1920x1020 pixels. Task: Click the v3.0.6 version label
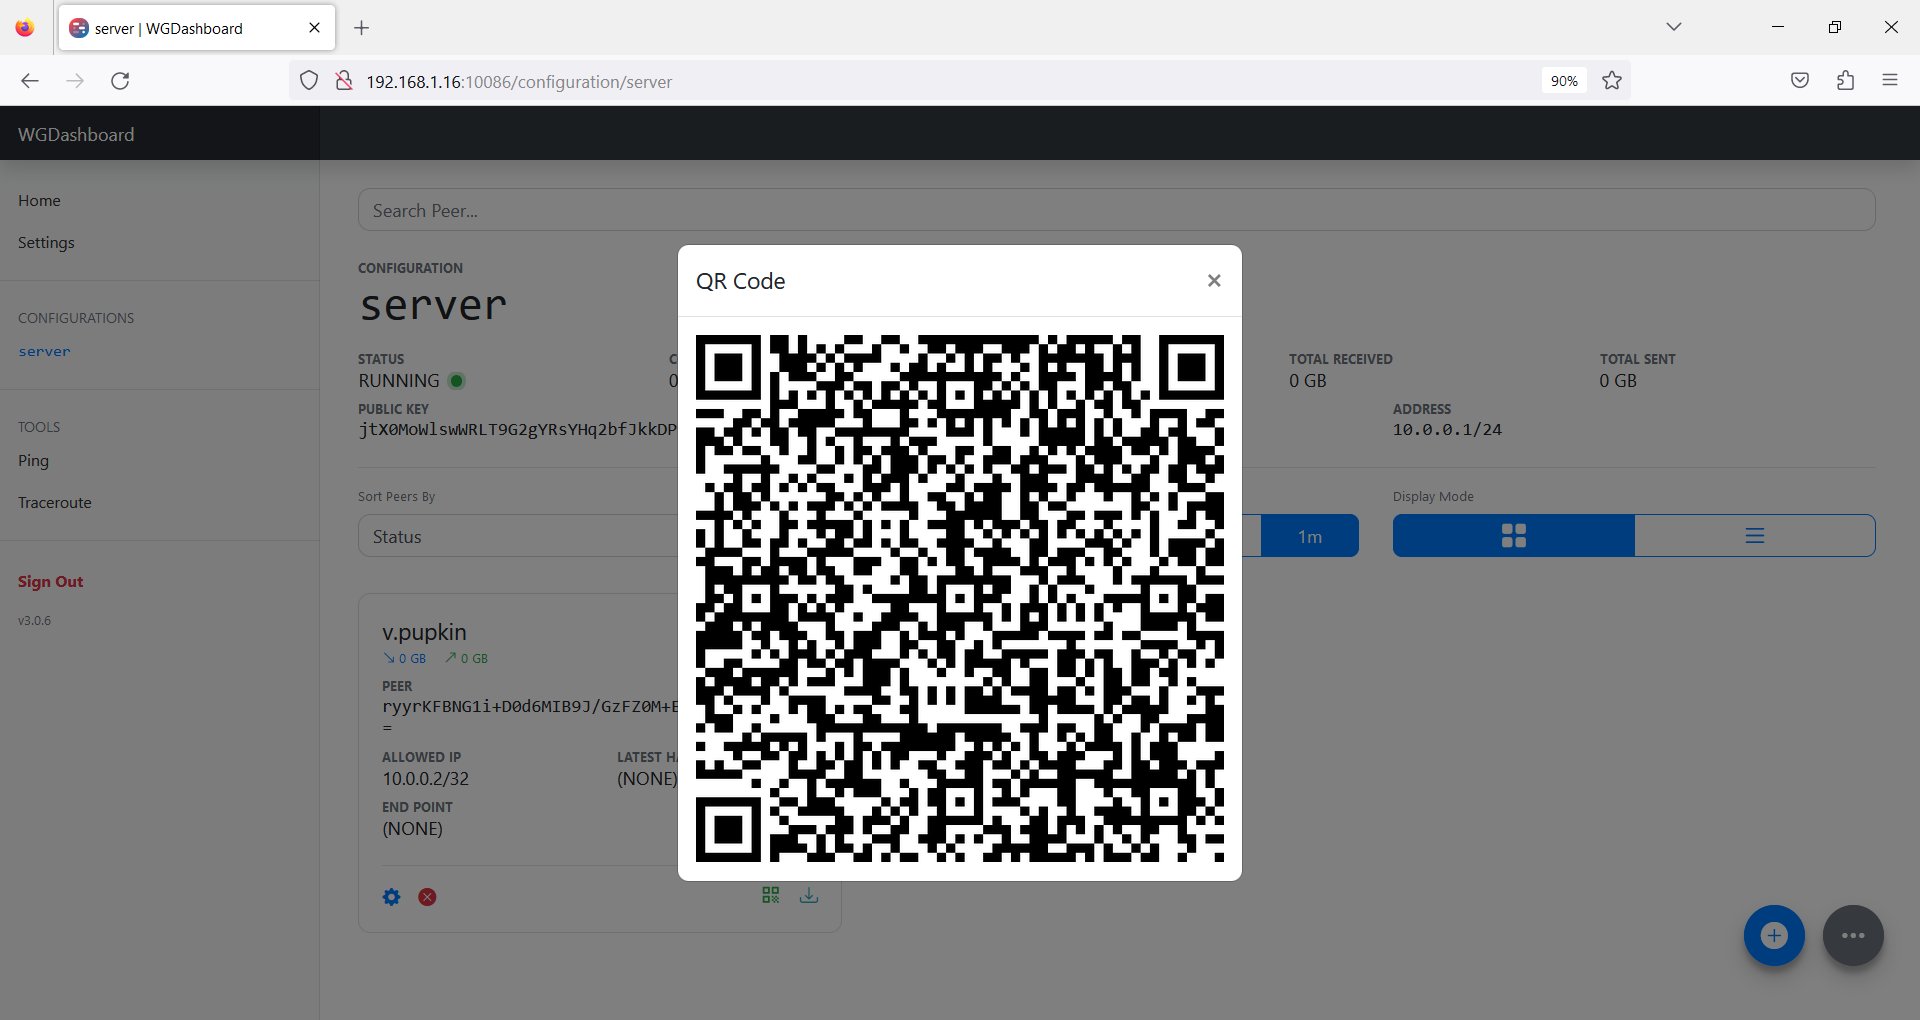tap(34, 621)
